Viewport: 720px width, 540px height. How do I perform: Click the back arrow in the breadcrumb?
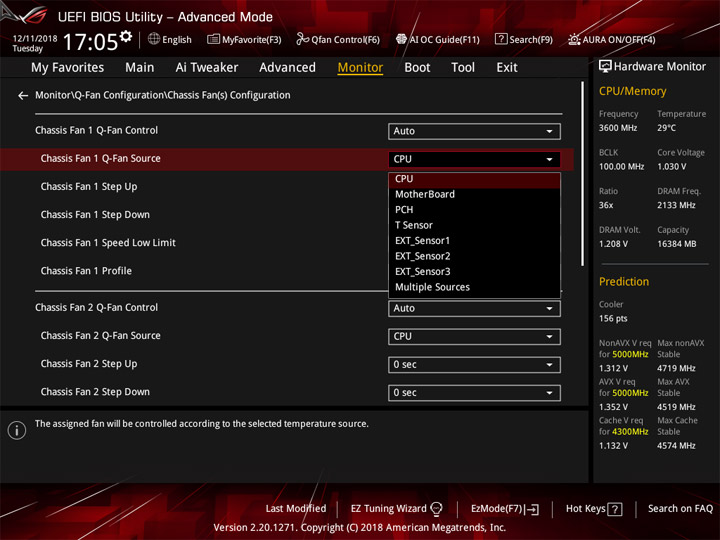[x=22, y=96]
